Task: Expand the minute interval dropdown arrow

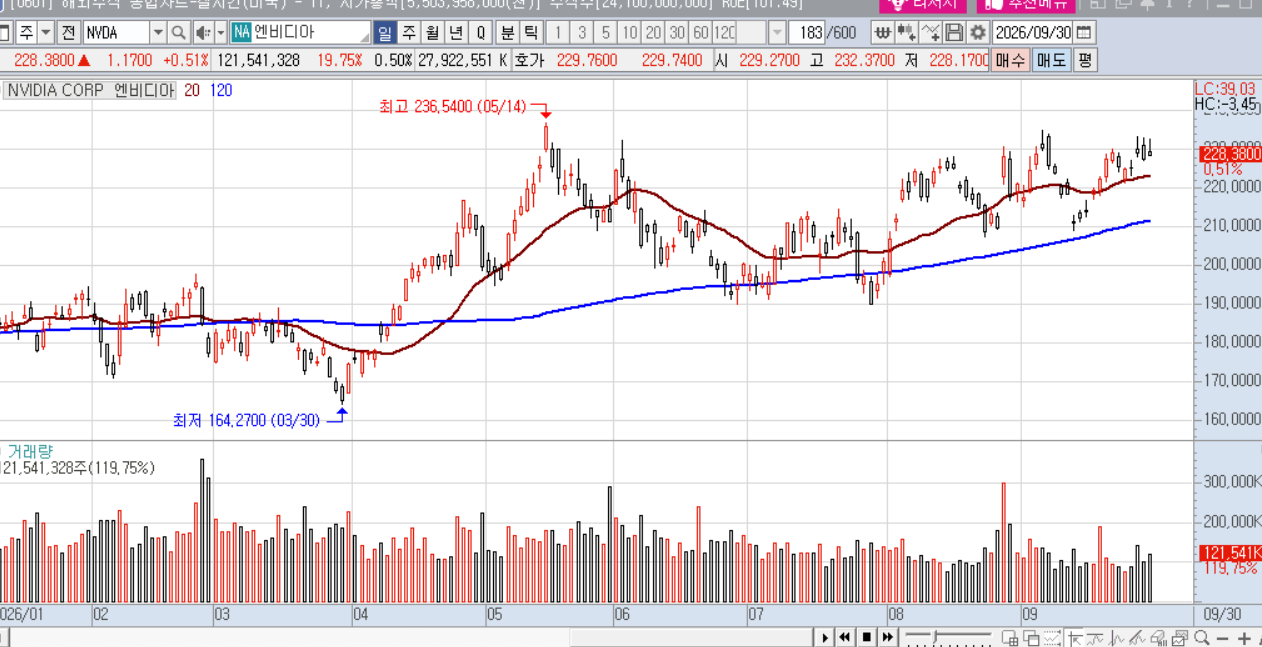Action: pos(776,32)
